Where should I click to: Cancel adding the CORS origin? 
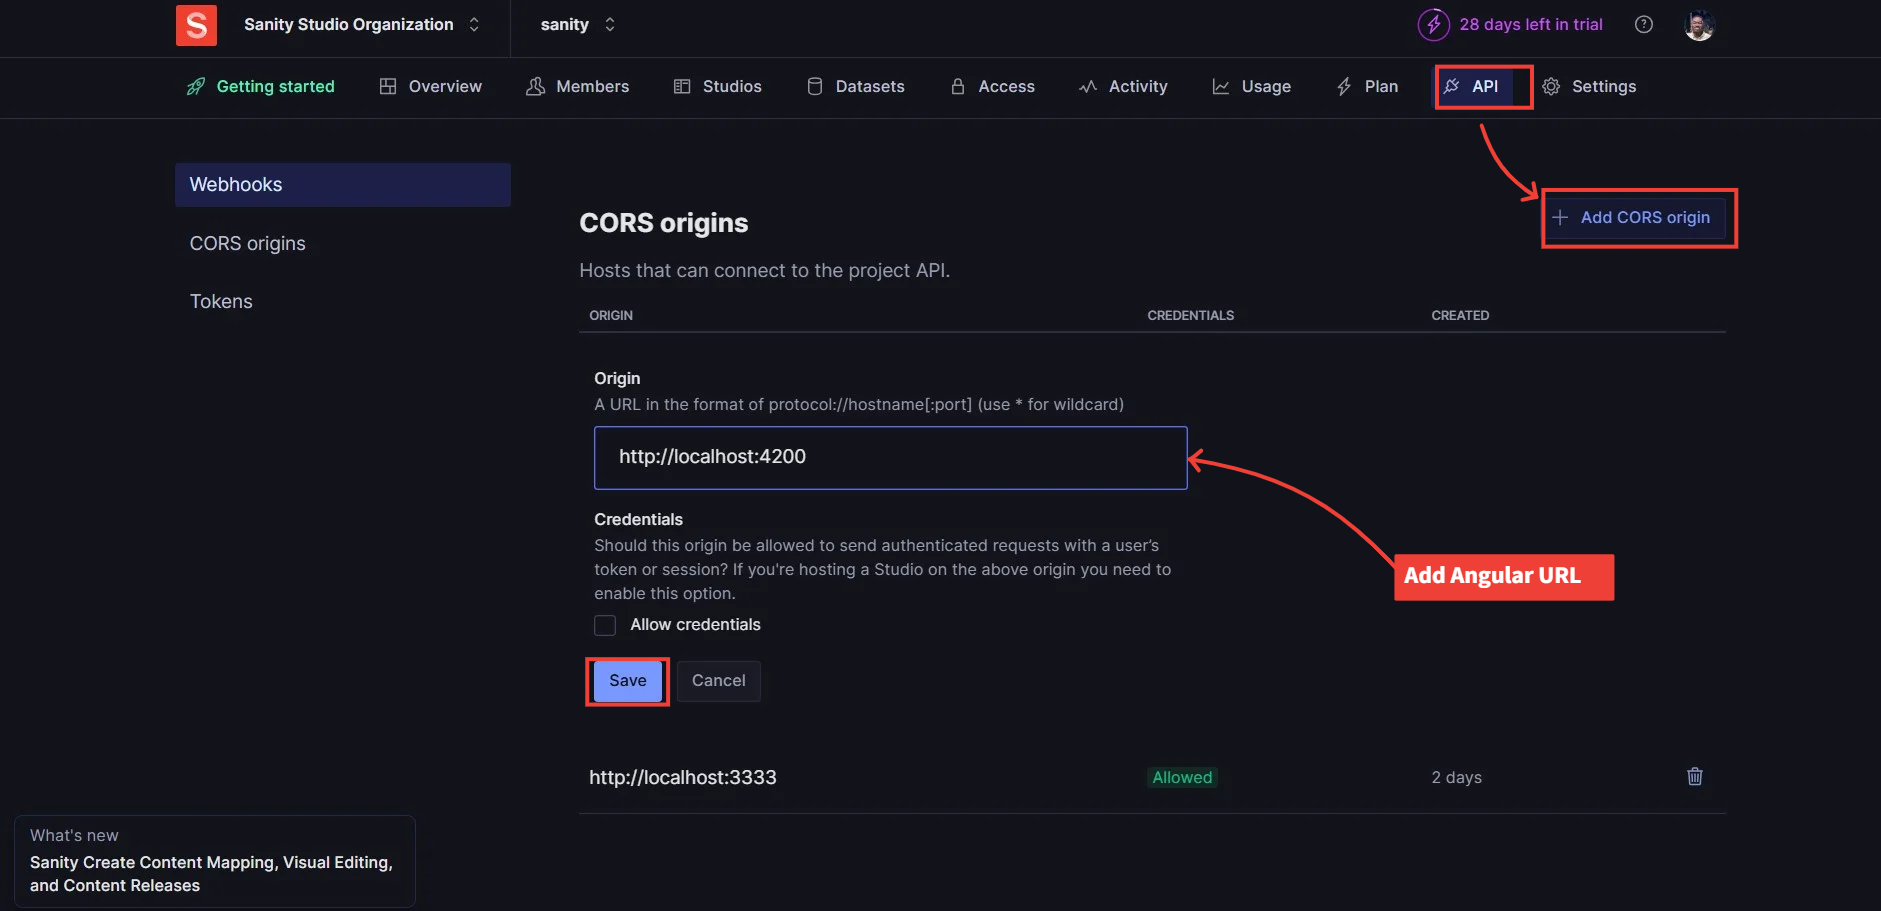[x=718, y=681]
